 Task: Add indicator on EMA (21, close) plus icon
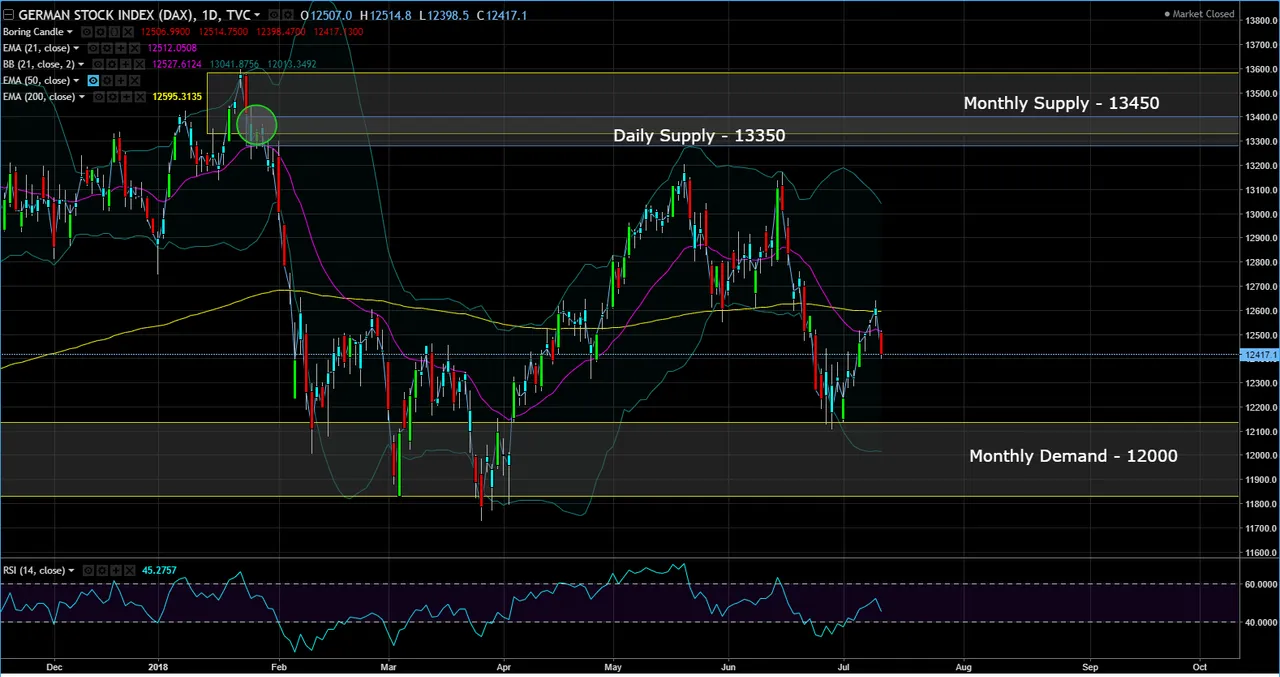point(121,48)
